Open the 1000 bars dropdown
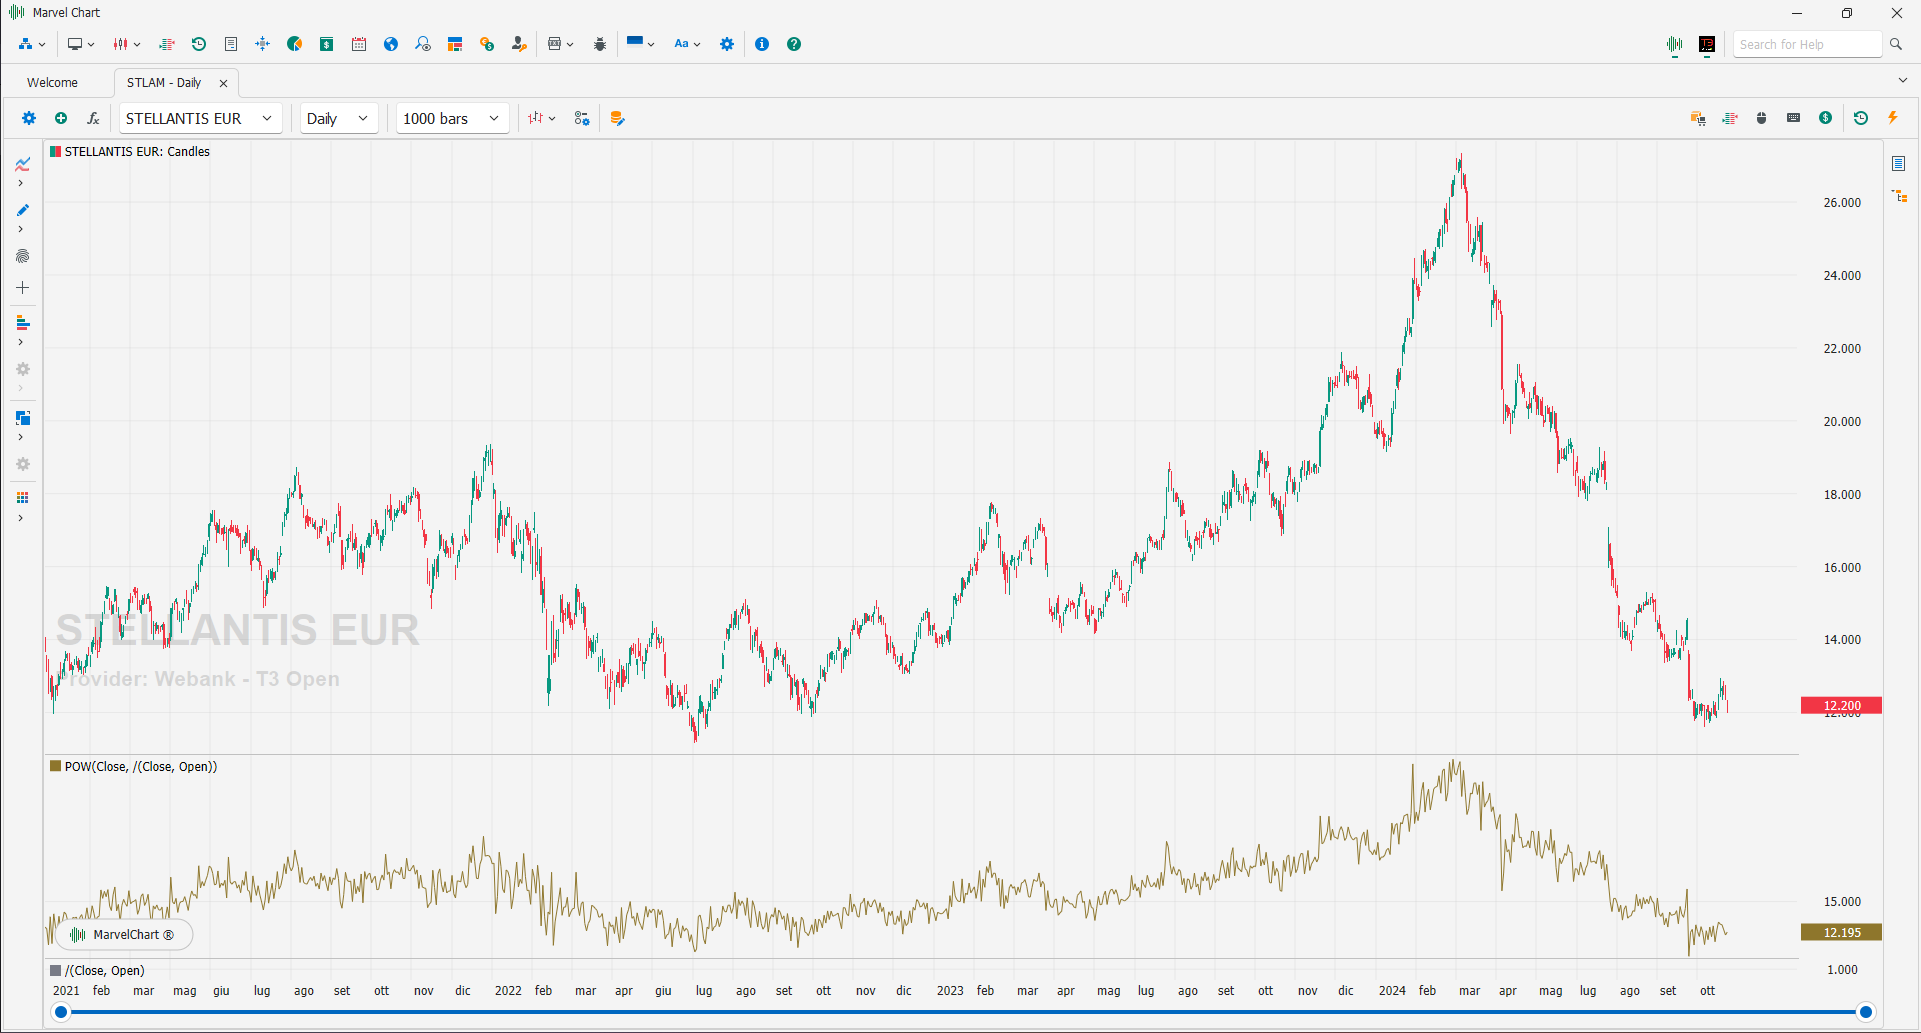Image resolution: width=1921 pixels, height=1033 pixels. 452,118
